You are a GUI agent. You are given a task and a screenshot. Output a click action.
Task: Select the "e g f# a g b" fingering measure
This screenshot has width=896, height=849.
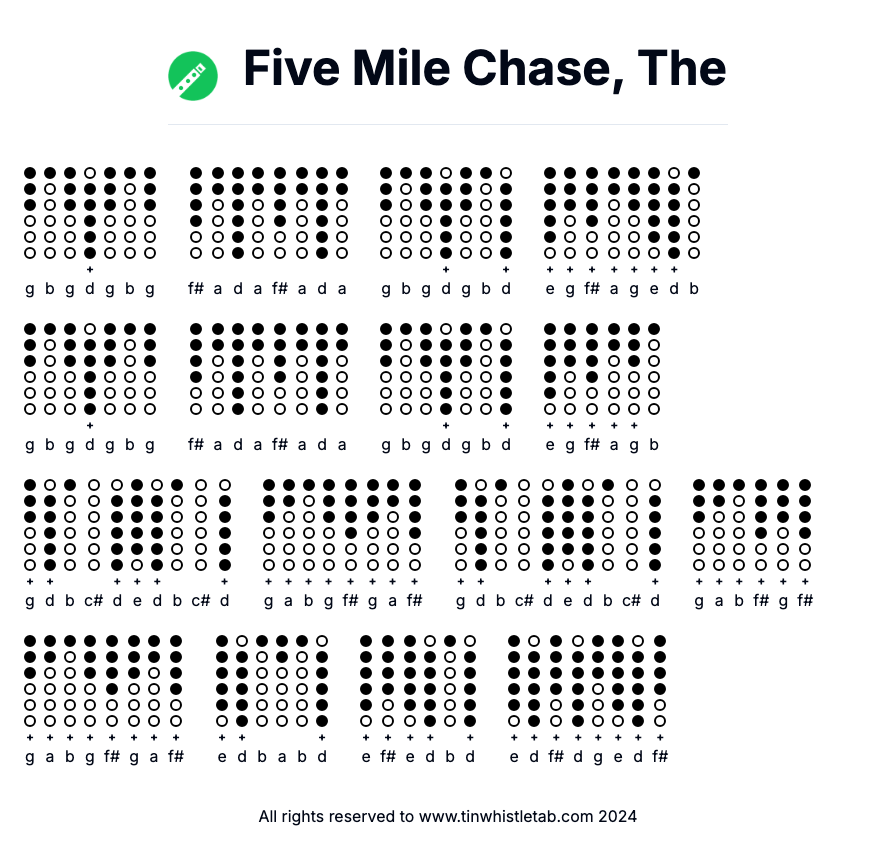coord(601,387)
